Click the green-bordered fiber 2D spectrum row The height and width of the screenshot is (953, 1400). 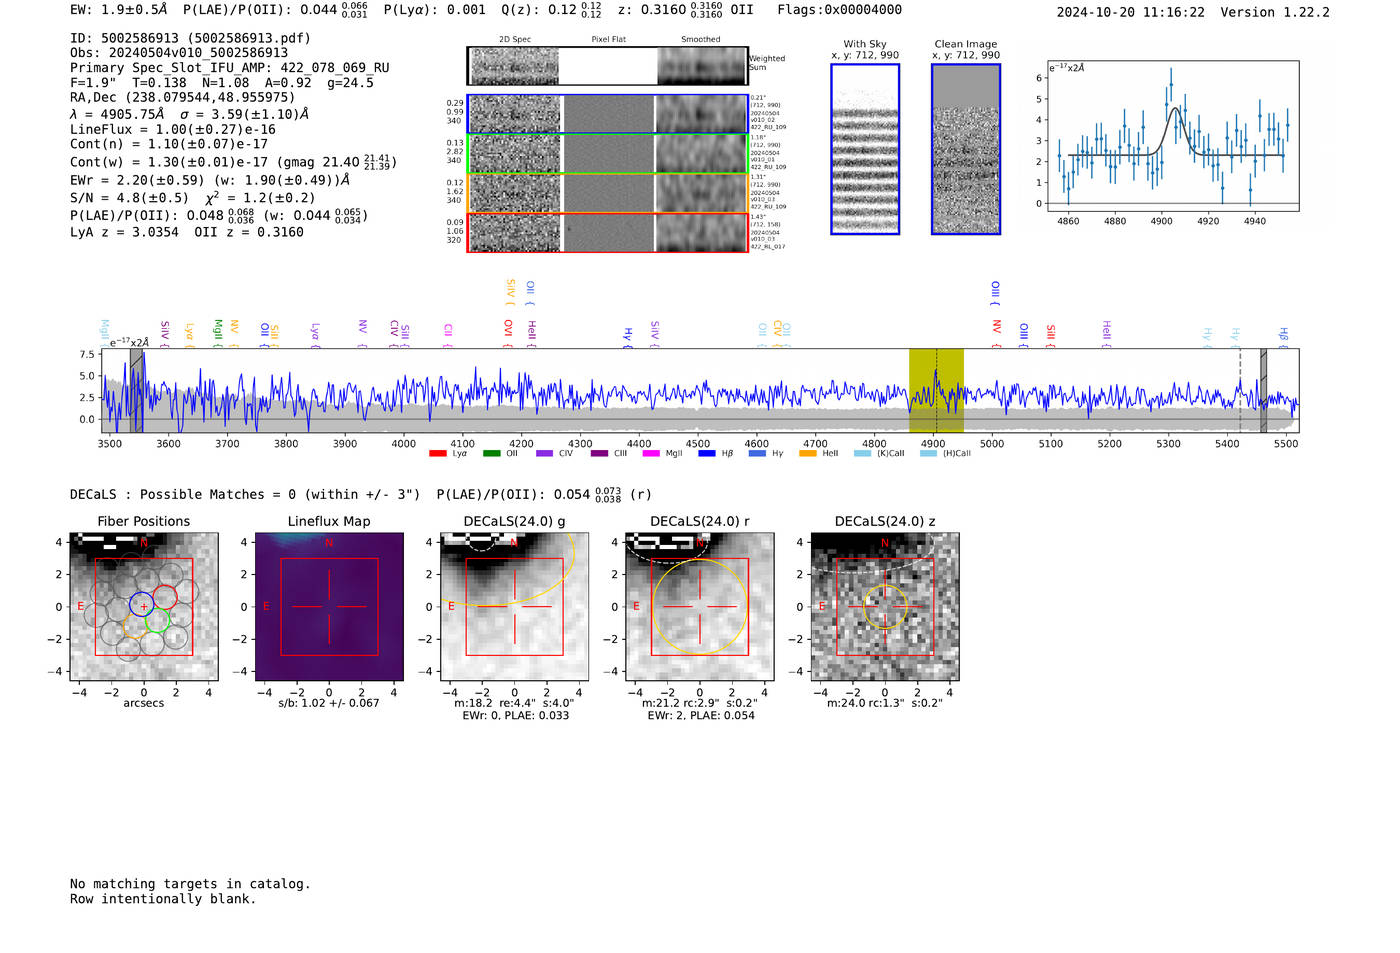(608, 154)
